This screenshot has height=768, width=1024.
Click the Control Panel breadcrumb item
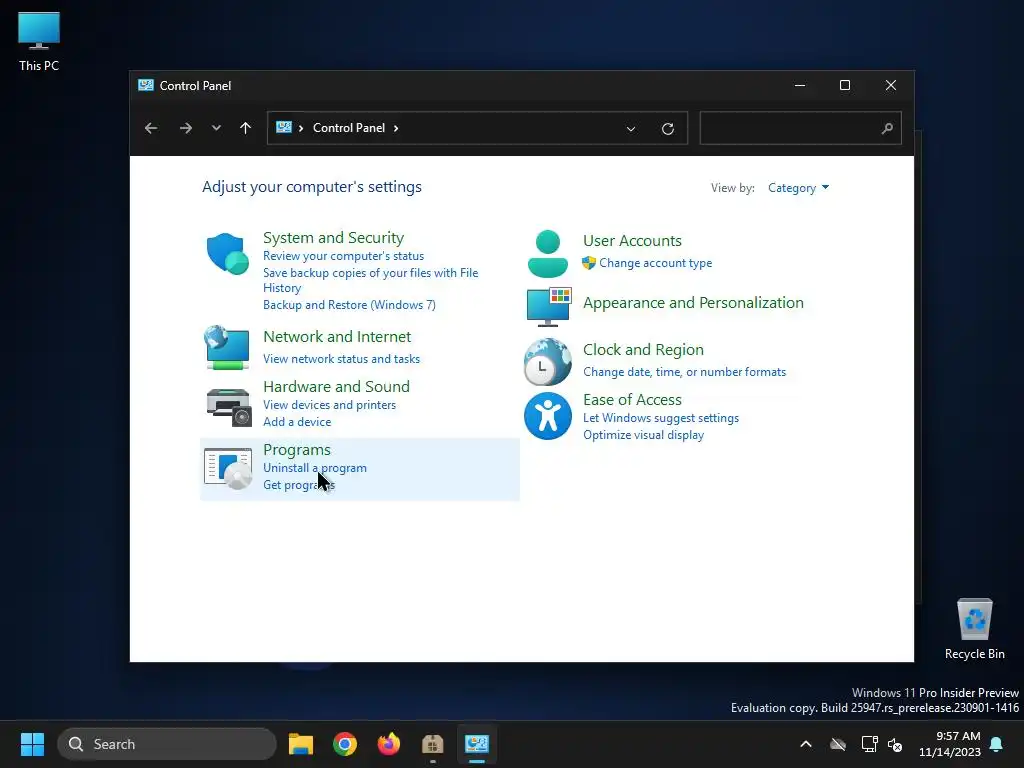click(x=349, y=128)
